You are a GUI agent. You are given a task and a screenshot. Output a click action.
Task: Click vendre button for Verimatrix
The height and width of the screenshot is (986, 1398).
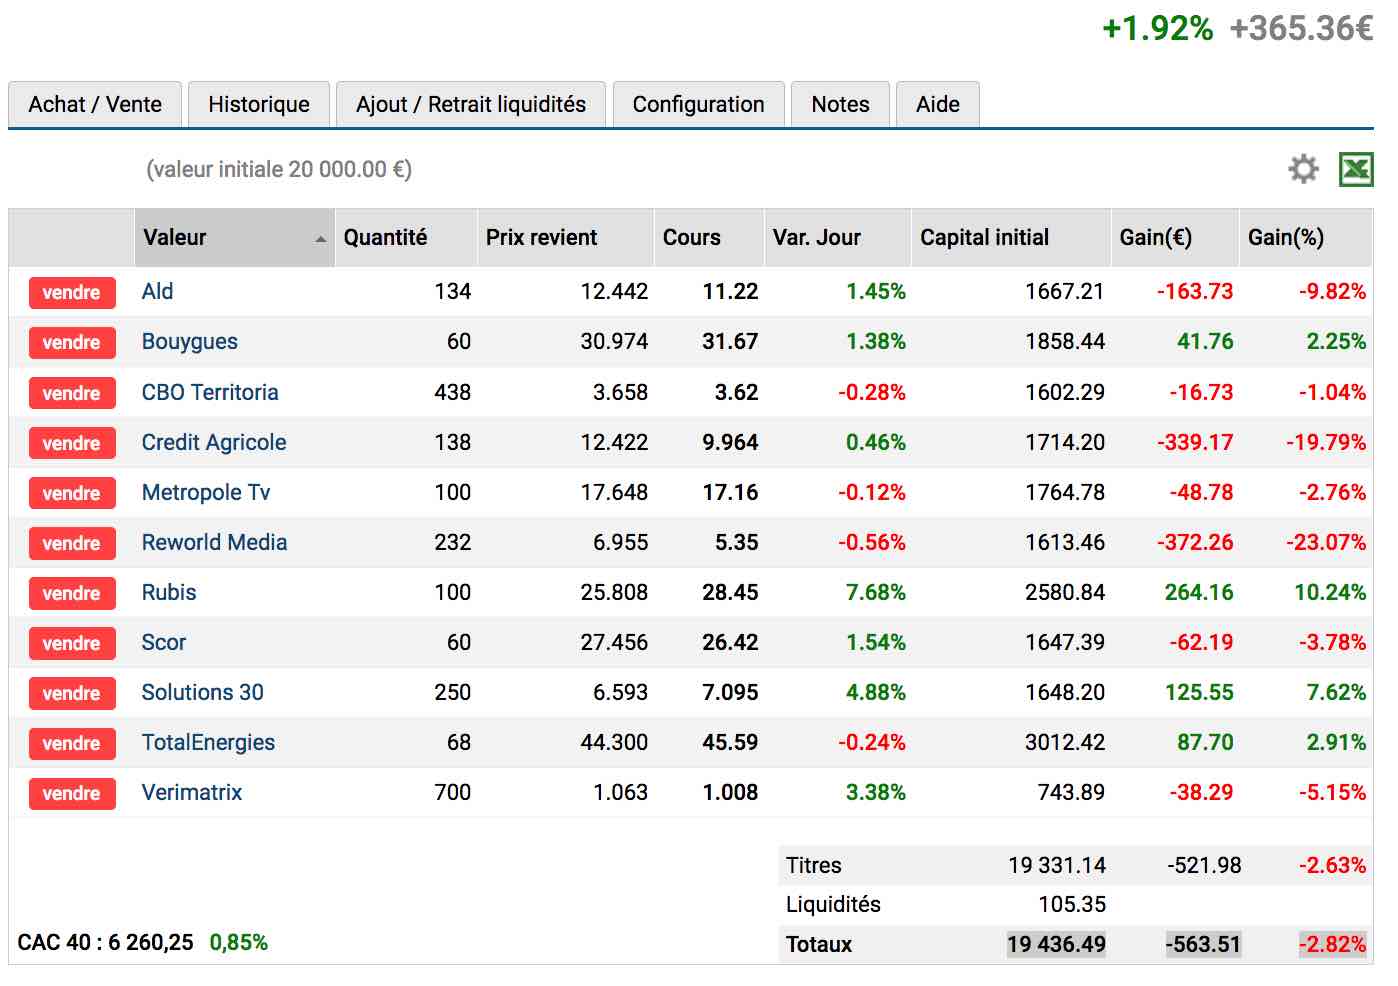click(x=72, y=793)
